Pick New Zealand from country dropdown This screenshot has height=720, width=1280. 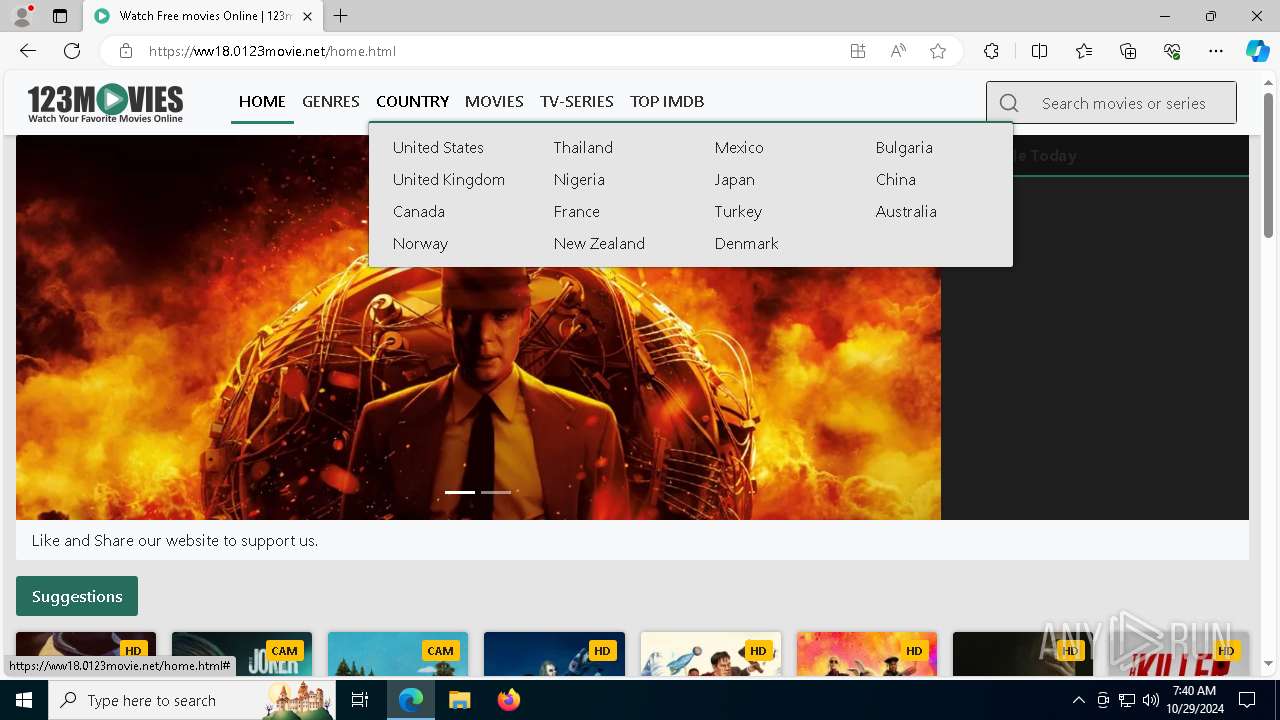tap(599, 243)
